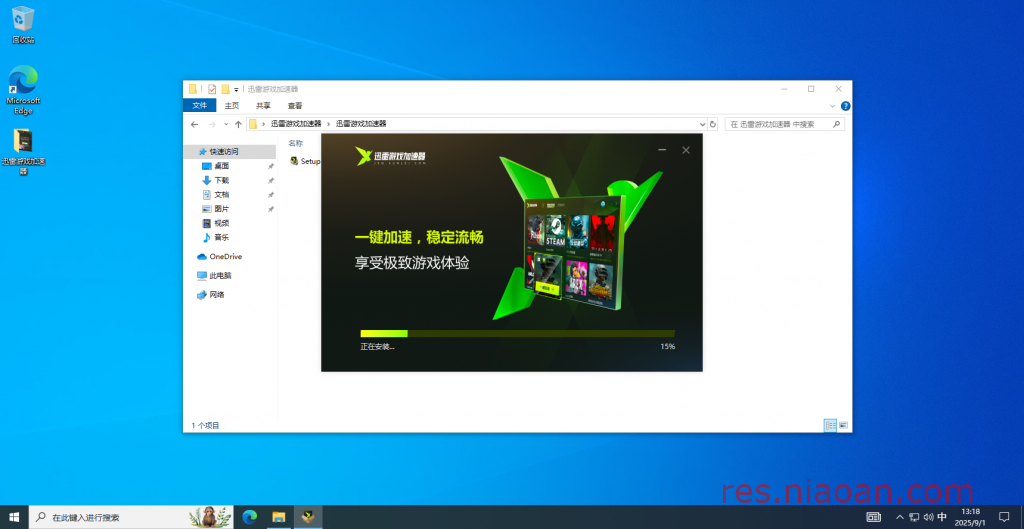
Task: Select 迅雷游戏加速器 folder on desktop
Action: click(x=23, y=152)
